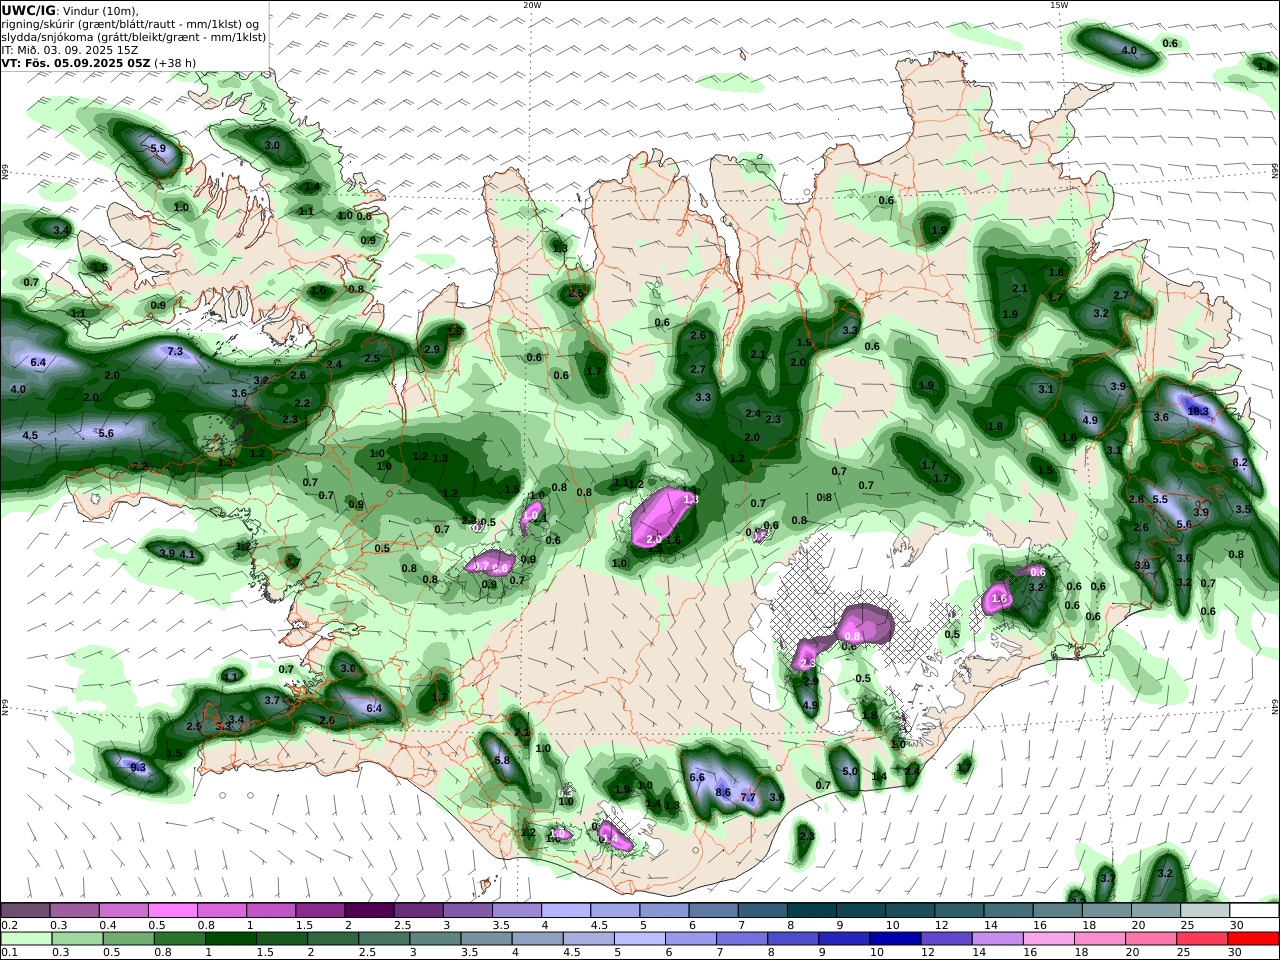This screenshot has height=960, width=1280.
Task: Click the 2.5 rain legend grey-green swatch
Action: click(x=384, y=938)
